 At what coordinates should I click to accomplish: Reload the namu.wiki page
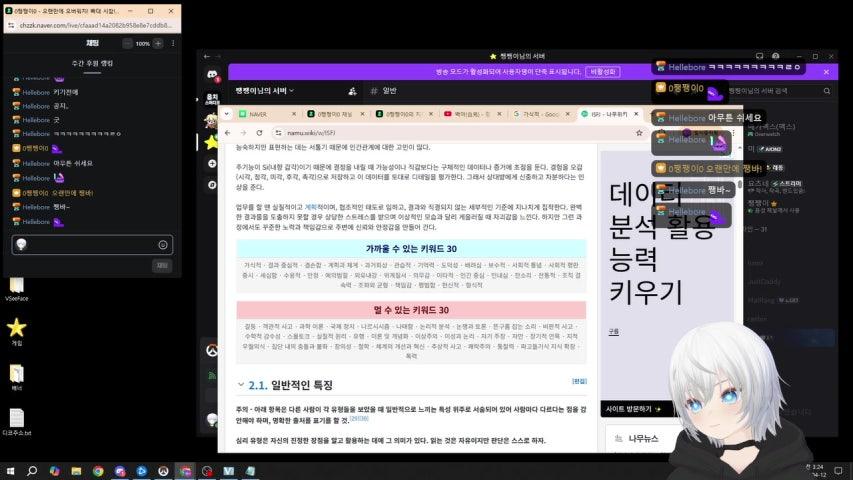(257, 132)
